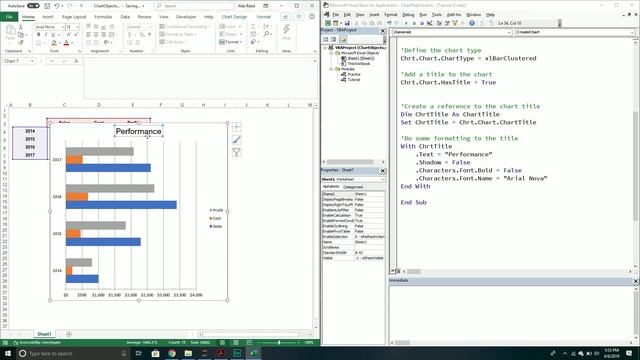Open Find & Select magnifier icon

pyautogui.click(x=267, y=34)
